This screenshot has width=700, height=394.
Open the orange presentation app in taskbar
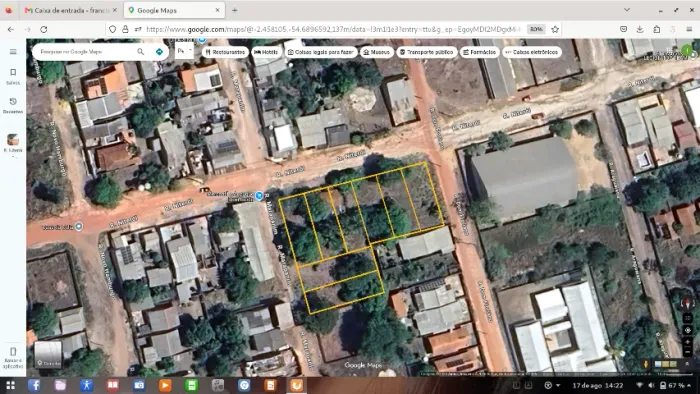click(270, 385)
